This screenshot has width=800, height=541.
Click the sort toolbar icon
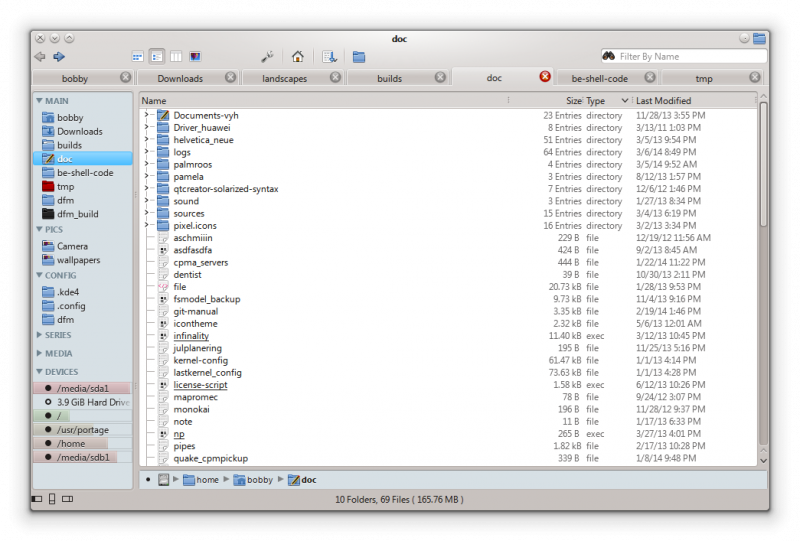(329, 57)
